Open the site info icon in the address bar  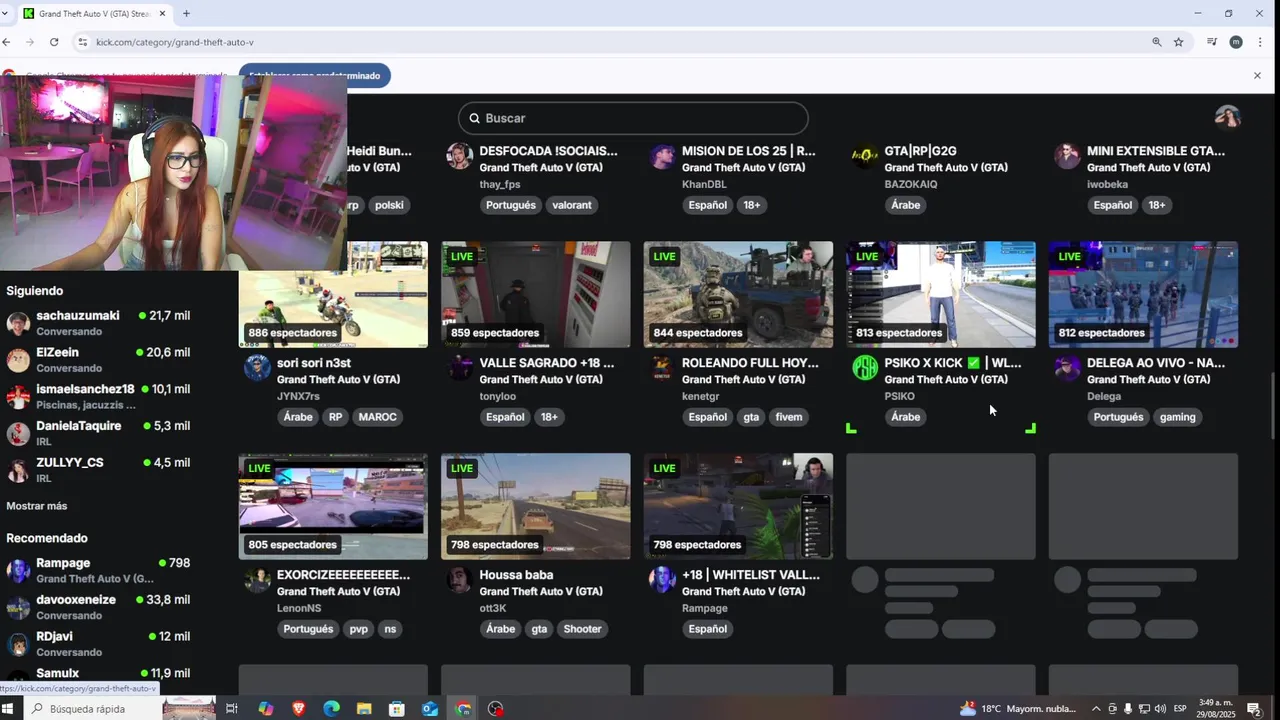click(82, 42)
